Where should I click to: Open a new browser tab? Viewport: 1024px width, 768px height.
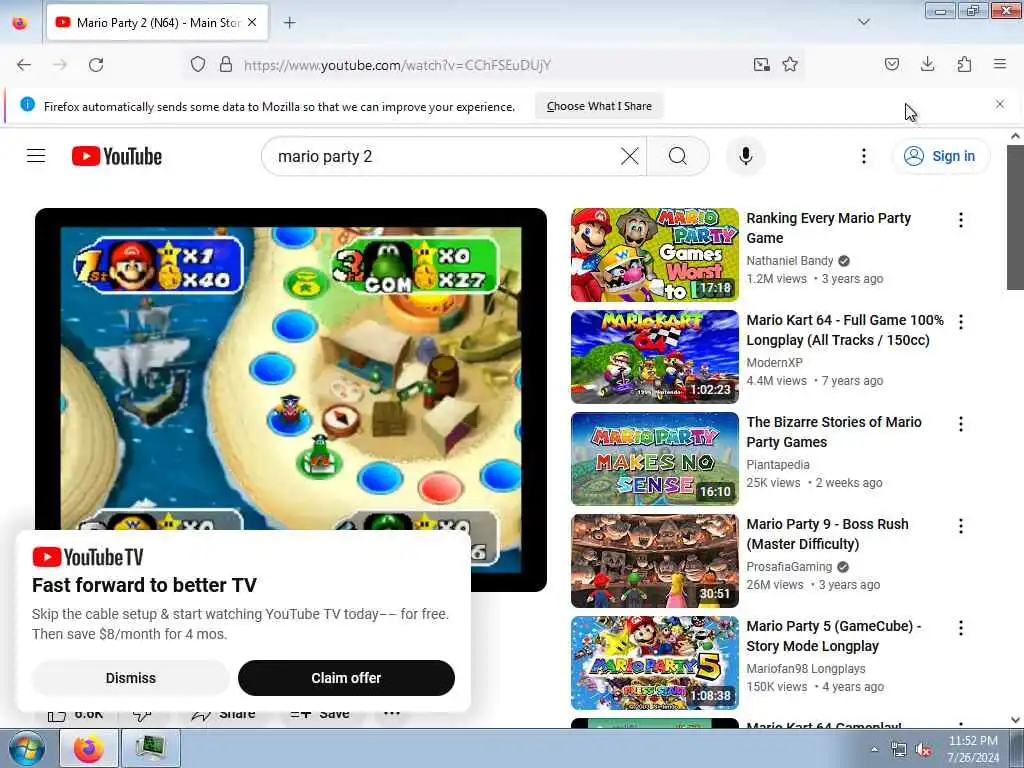[289, 23]
